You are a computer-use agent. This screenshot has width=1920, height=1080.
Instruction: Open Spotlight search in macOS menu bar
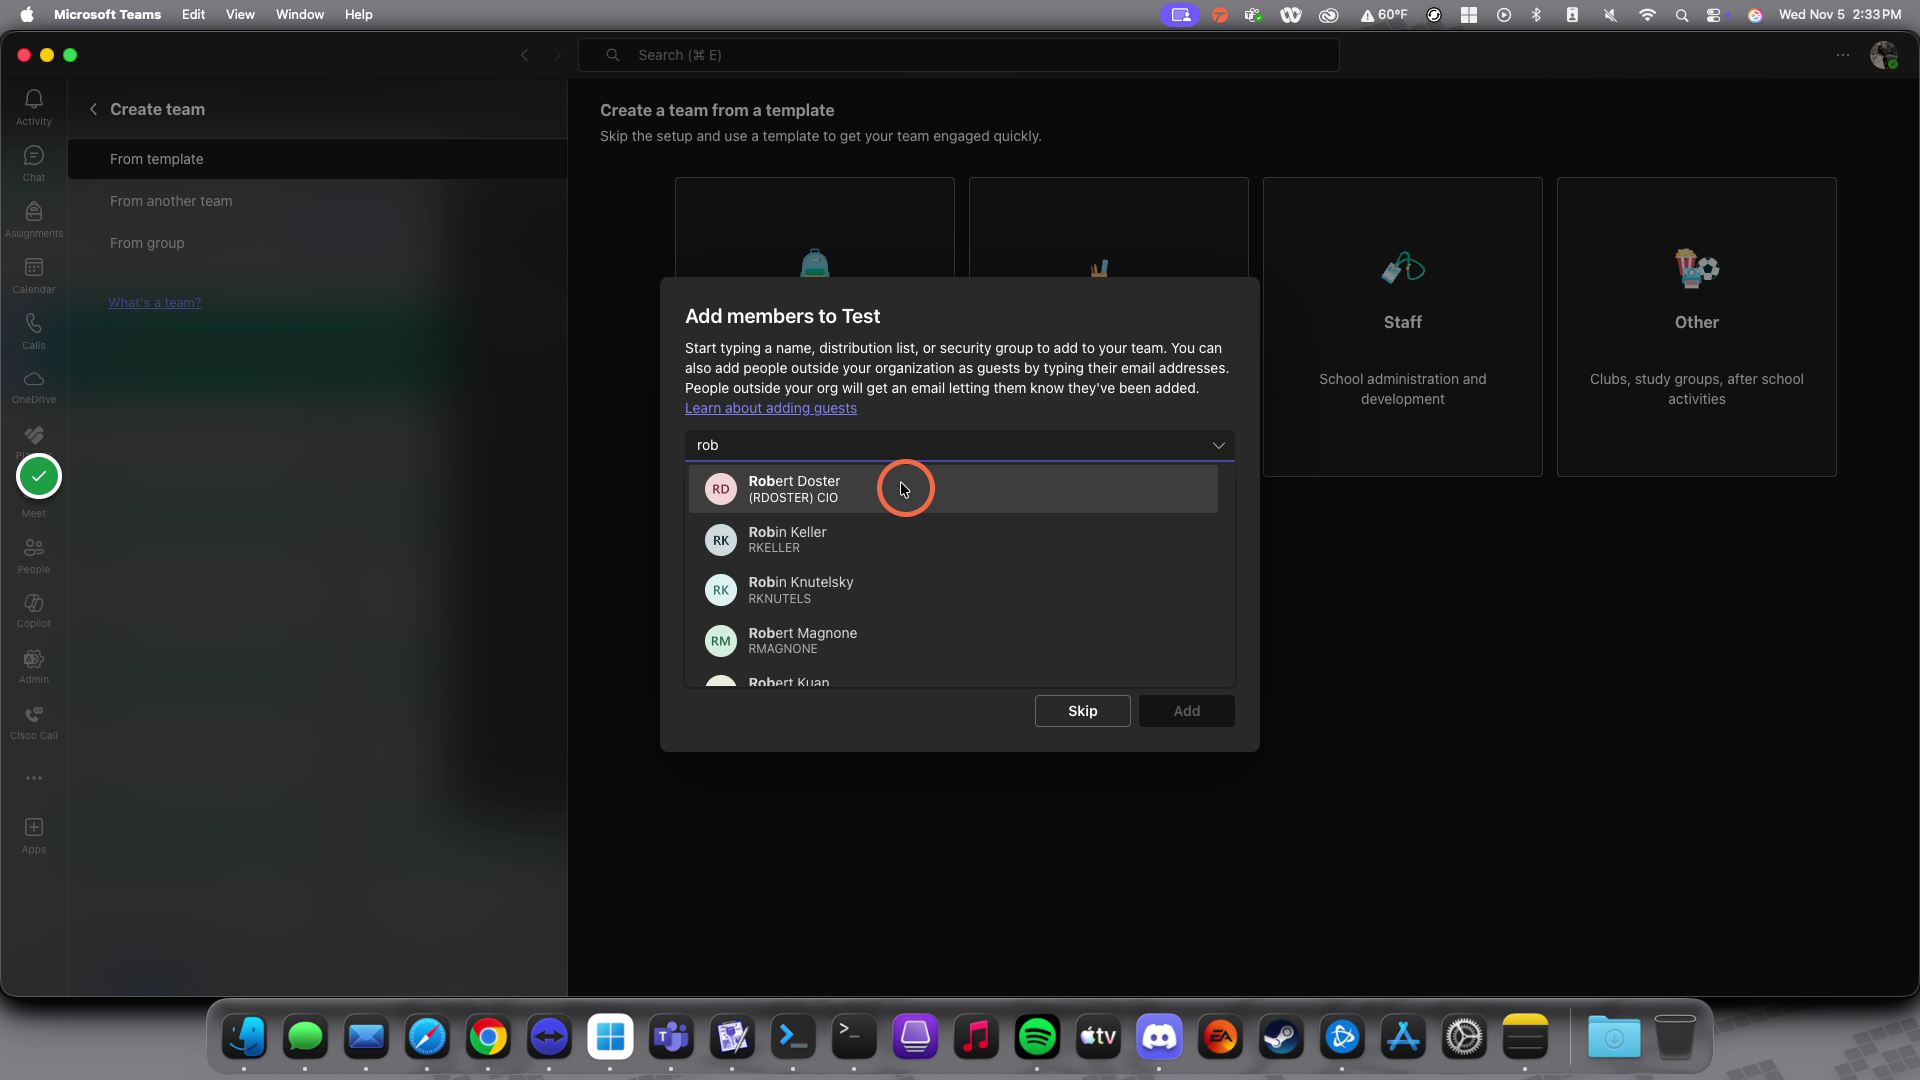click(x=1681, y=14)
